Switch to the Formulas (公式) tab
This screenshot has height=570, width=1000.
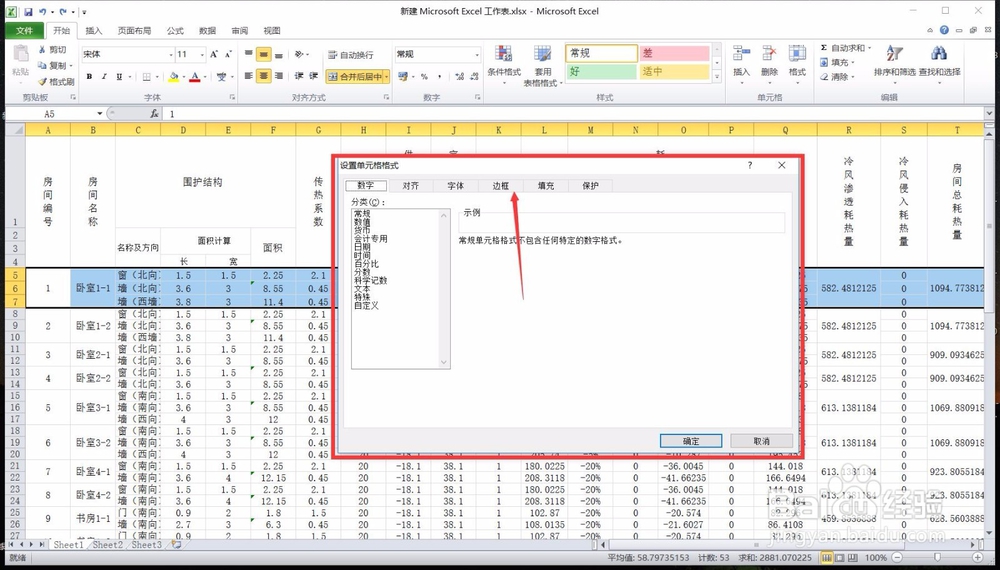tap(175, 31)
